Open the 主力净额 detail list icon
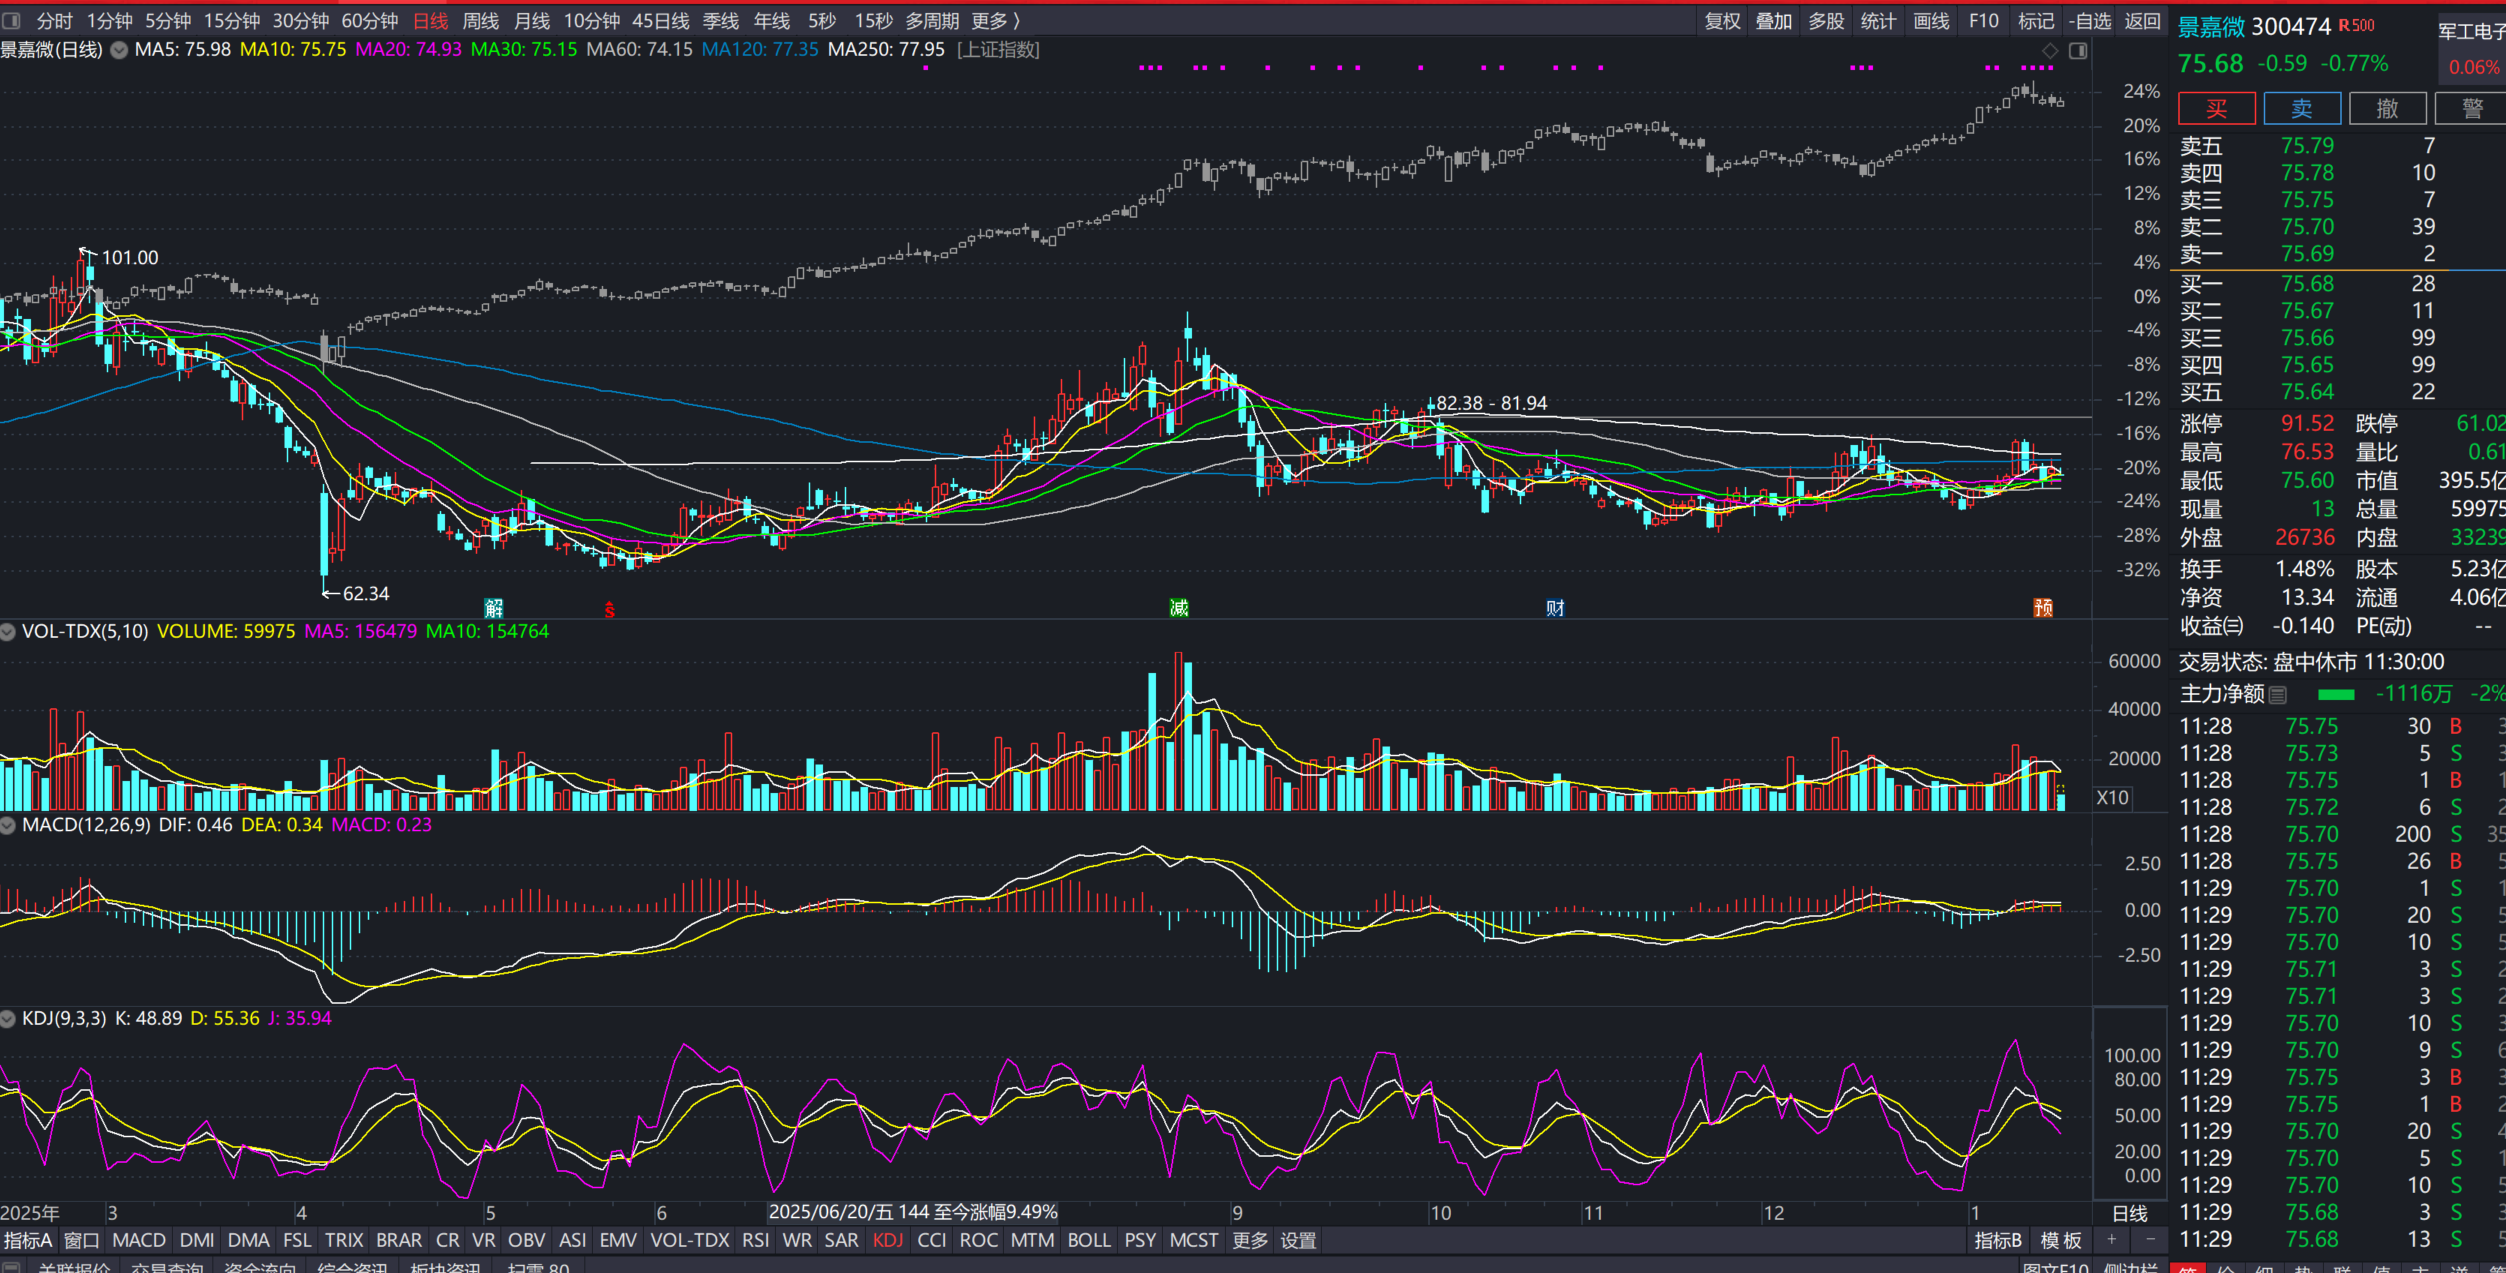The height and width of the screenshot is (1273, 2506). [2277, 694]
